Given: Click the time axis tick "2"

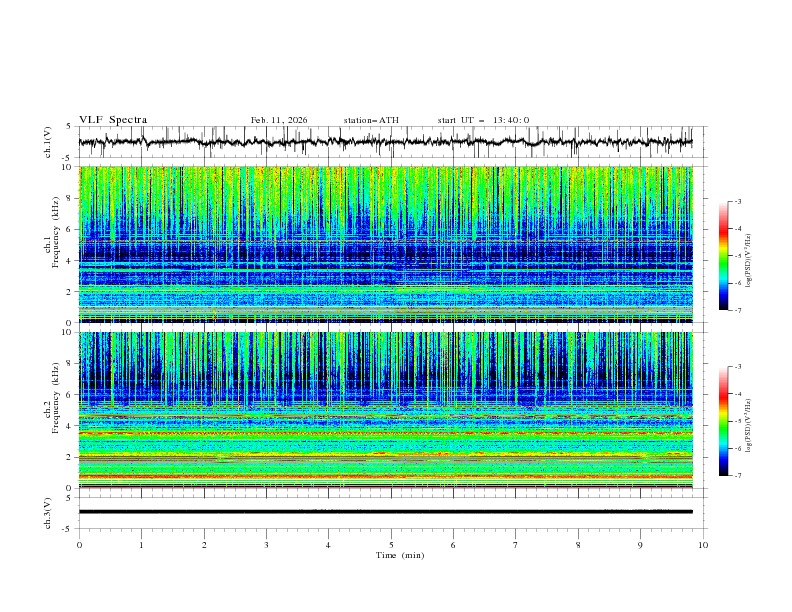Looking at the screenshot, I should coord(204,545).
